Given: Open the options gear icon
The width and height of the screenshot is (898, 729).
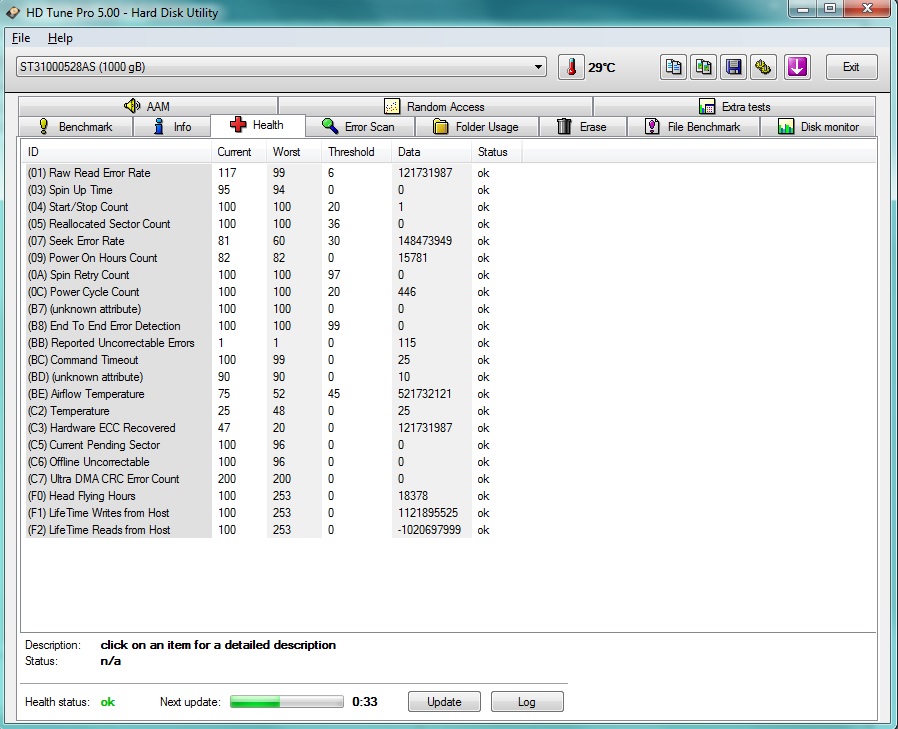Looking at the screenshot, I should point(763,67).
